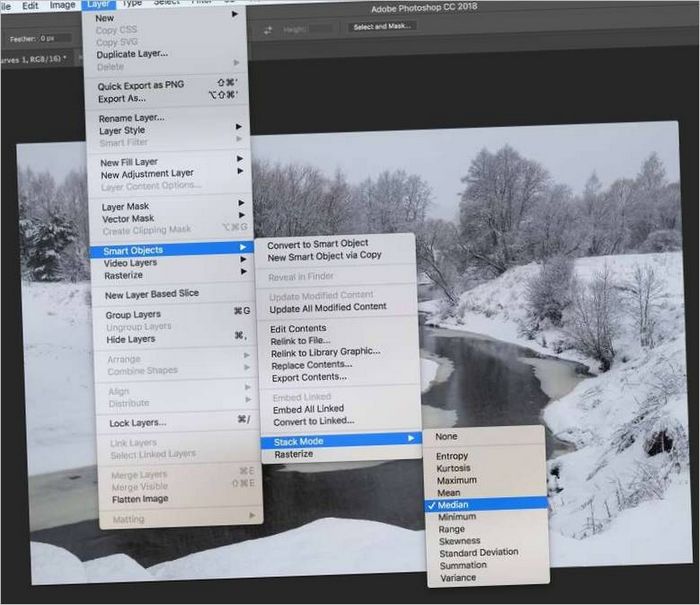Click the swap width and height icon

pos(268,30)
